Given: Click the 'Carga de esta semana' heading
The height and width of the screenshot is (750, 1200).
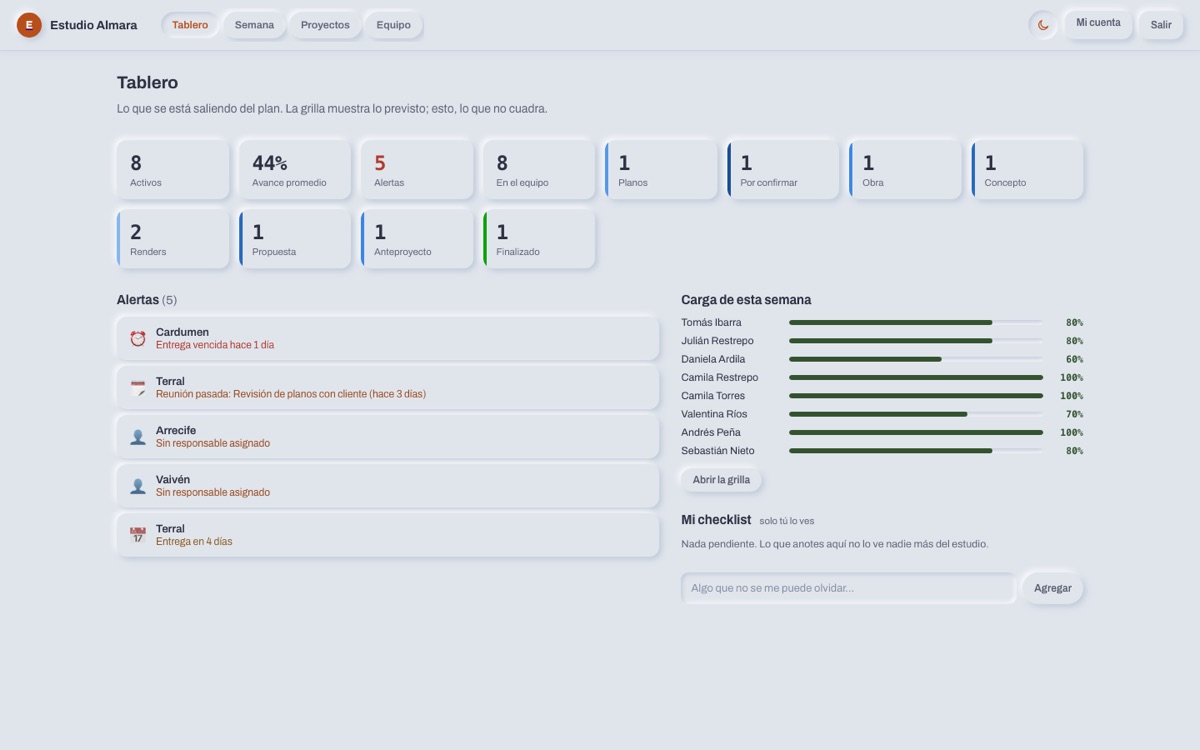Looking at the screenshot, I should [746, 300].
